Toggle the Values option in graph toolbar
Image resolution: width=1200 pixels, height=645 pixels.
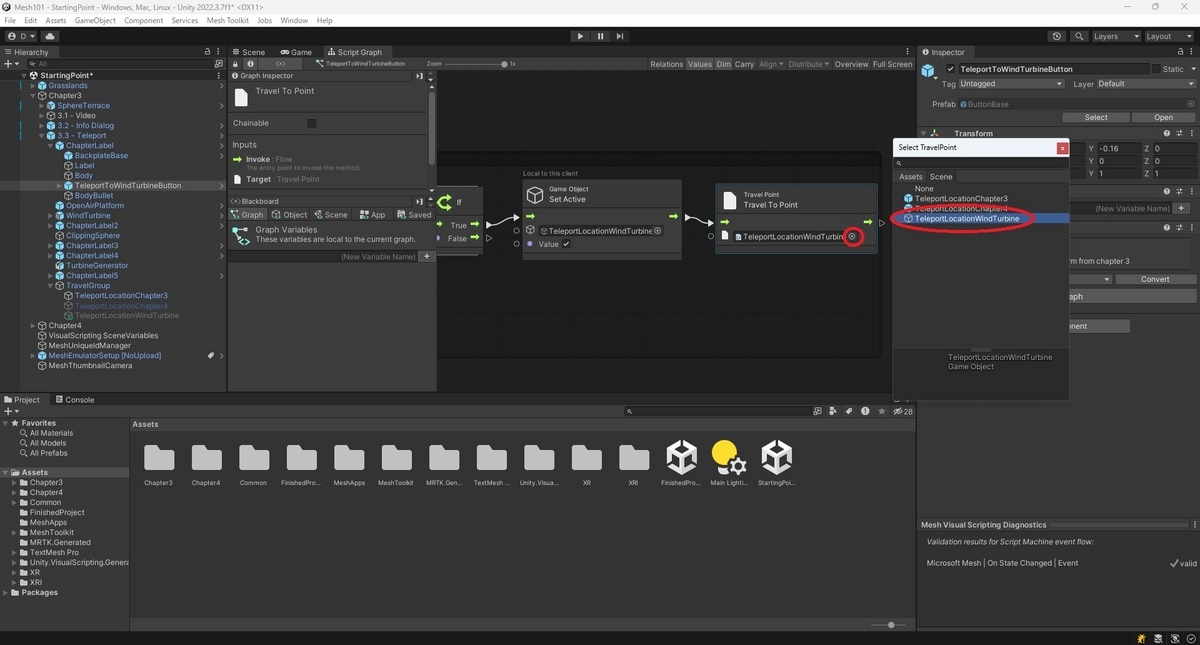click(x=700, y=64)
